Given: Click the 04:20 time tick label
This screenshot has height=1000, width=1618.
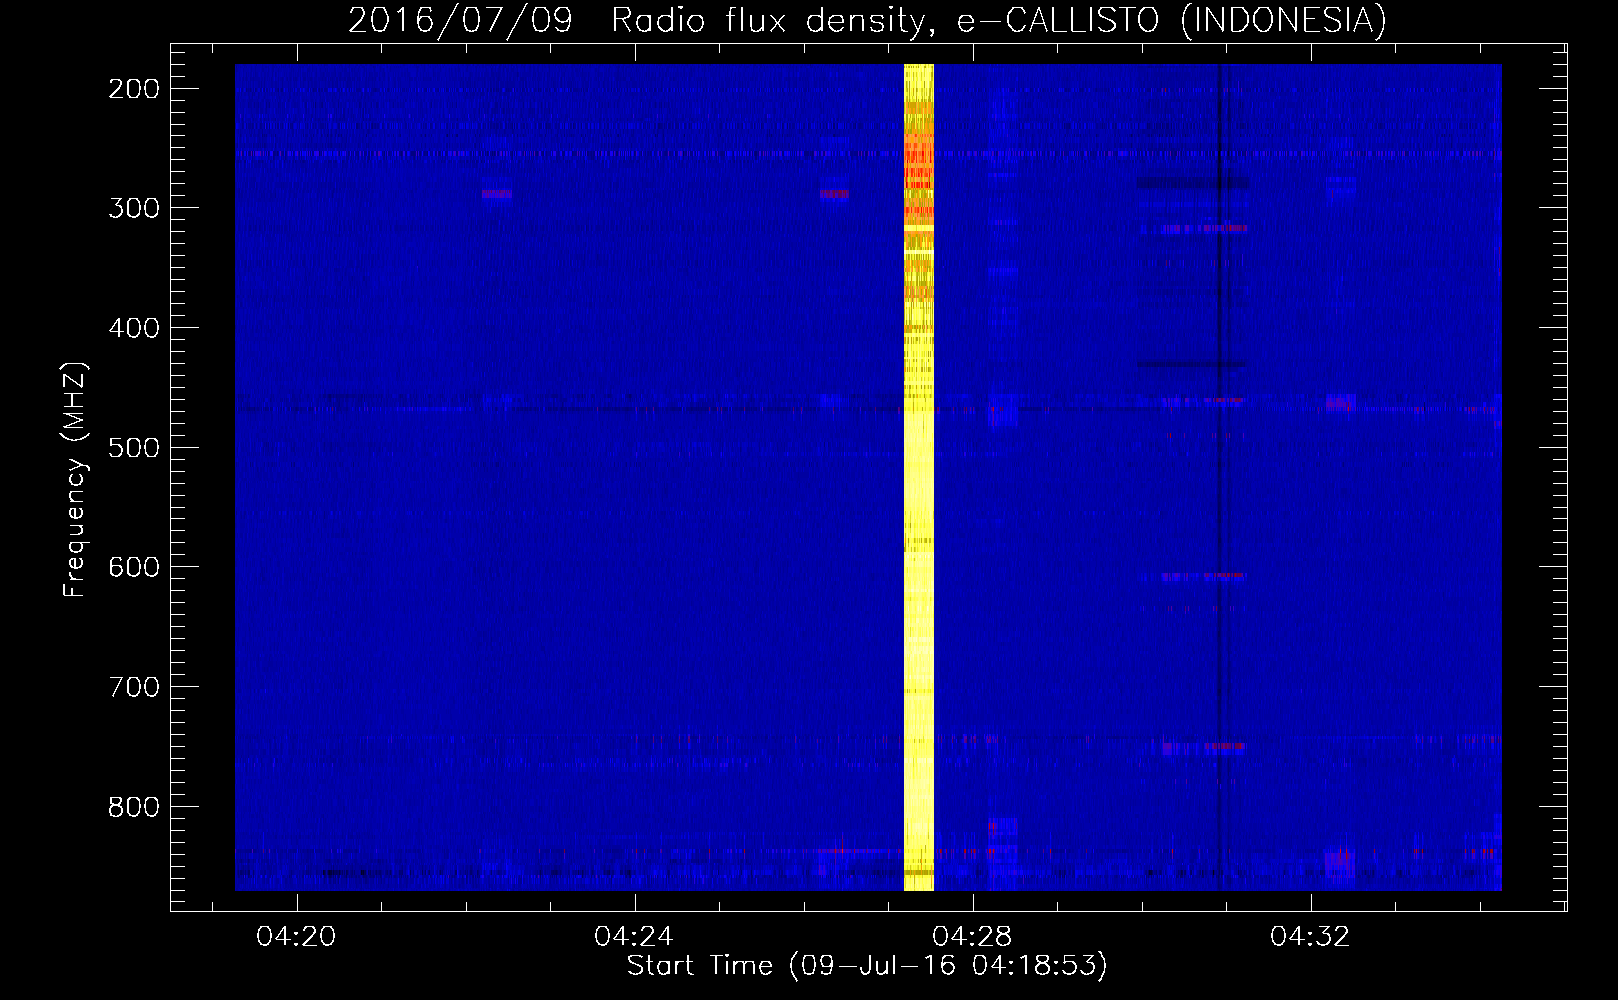Looking at the screenshot, I should click(296, 937).
